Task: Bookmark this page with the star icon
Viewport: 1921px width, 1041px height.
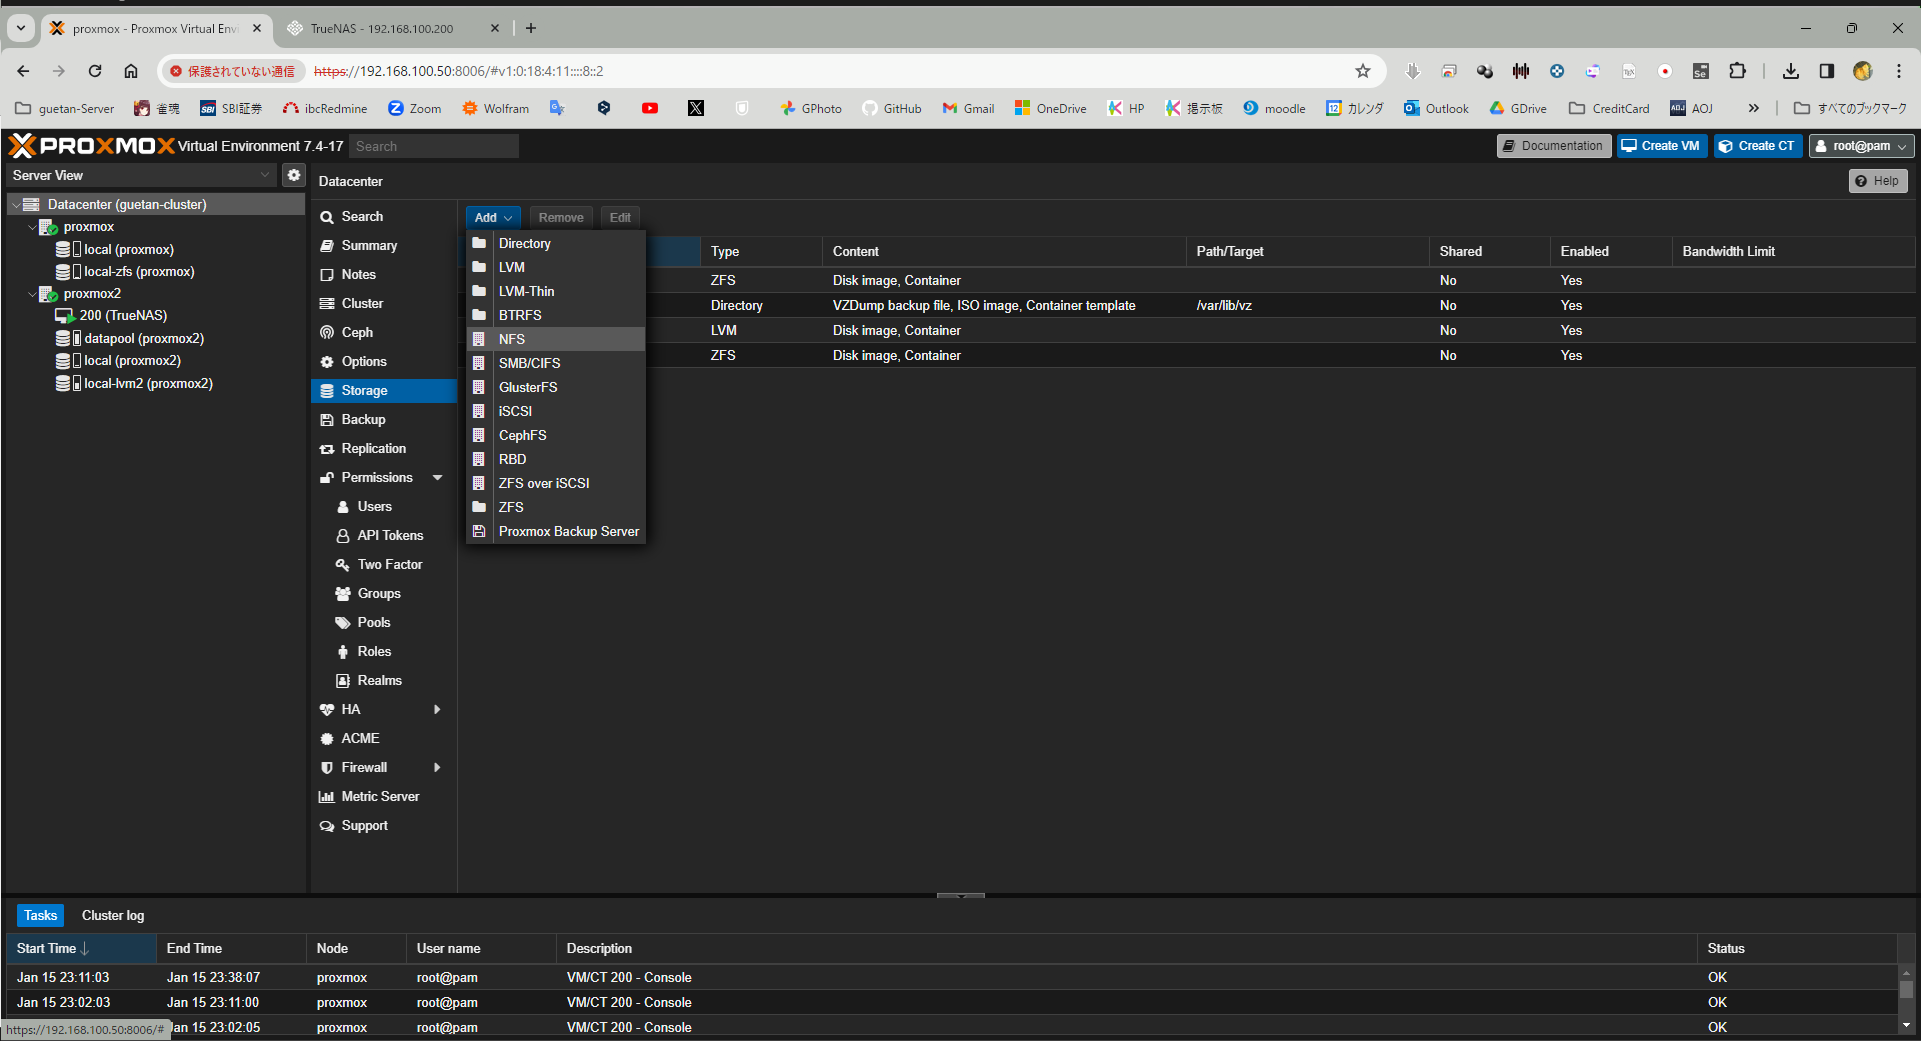Action: (x=1362, y=71)
